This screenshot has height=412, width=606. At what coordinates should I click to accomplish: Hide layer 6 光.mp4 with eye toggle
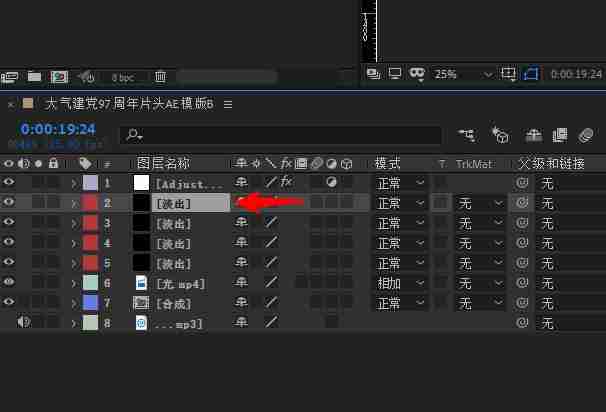pos(9,282)
